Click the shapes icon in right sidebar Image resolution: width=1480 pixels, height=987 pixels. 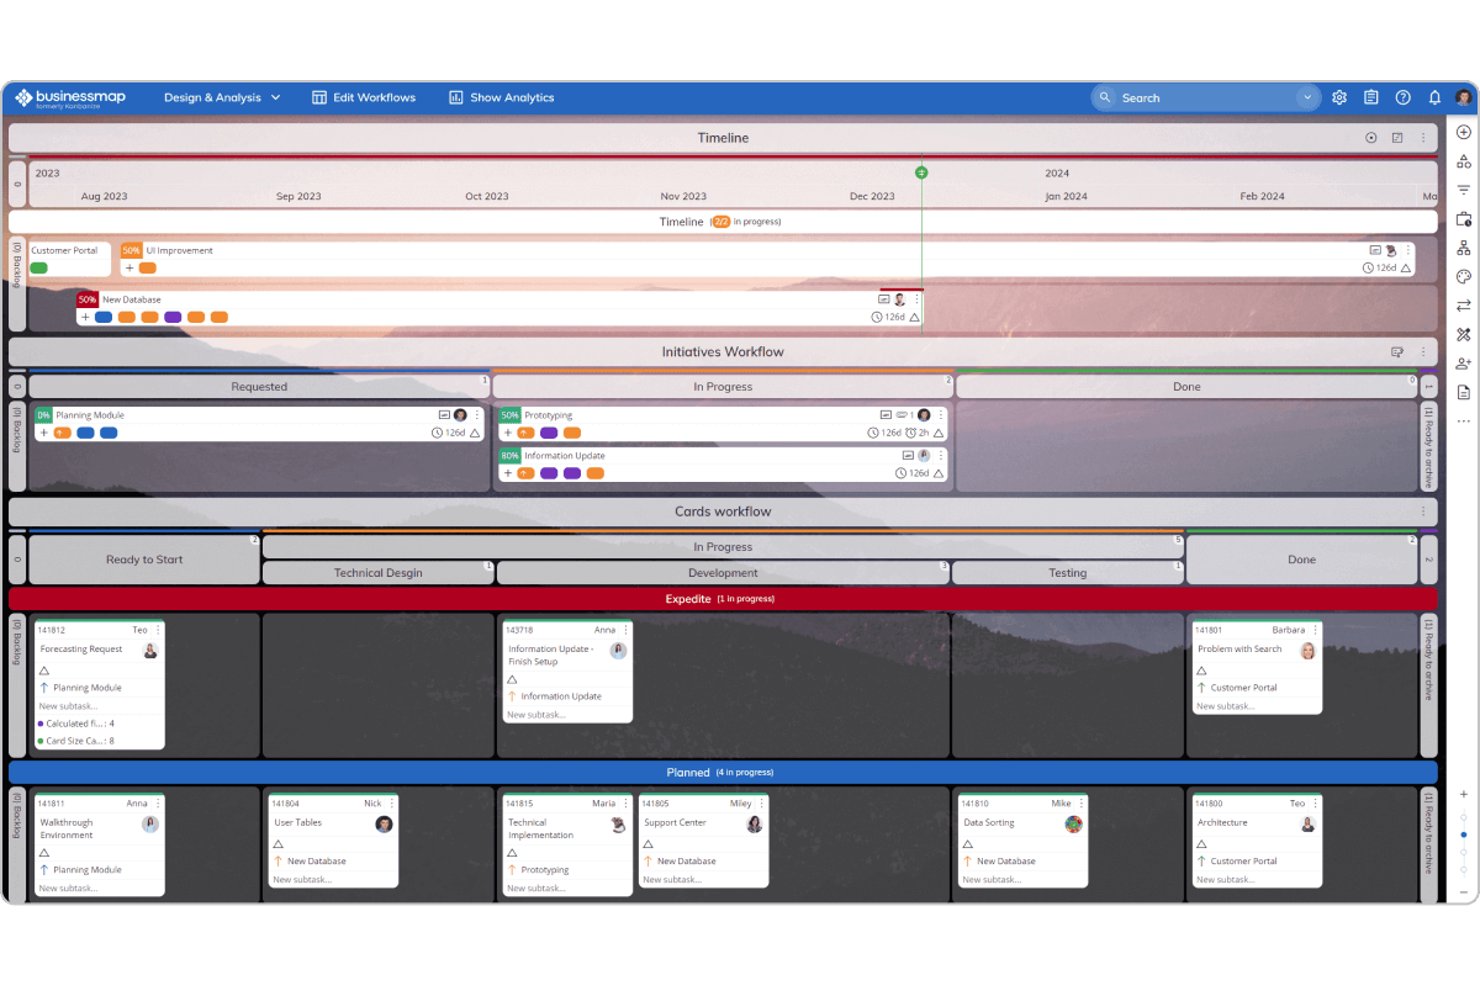[x=1463, y=161]
